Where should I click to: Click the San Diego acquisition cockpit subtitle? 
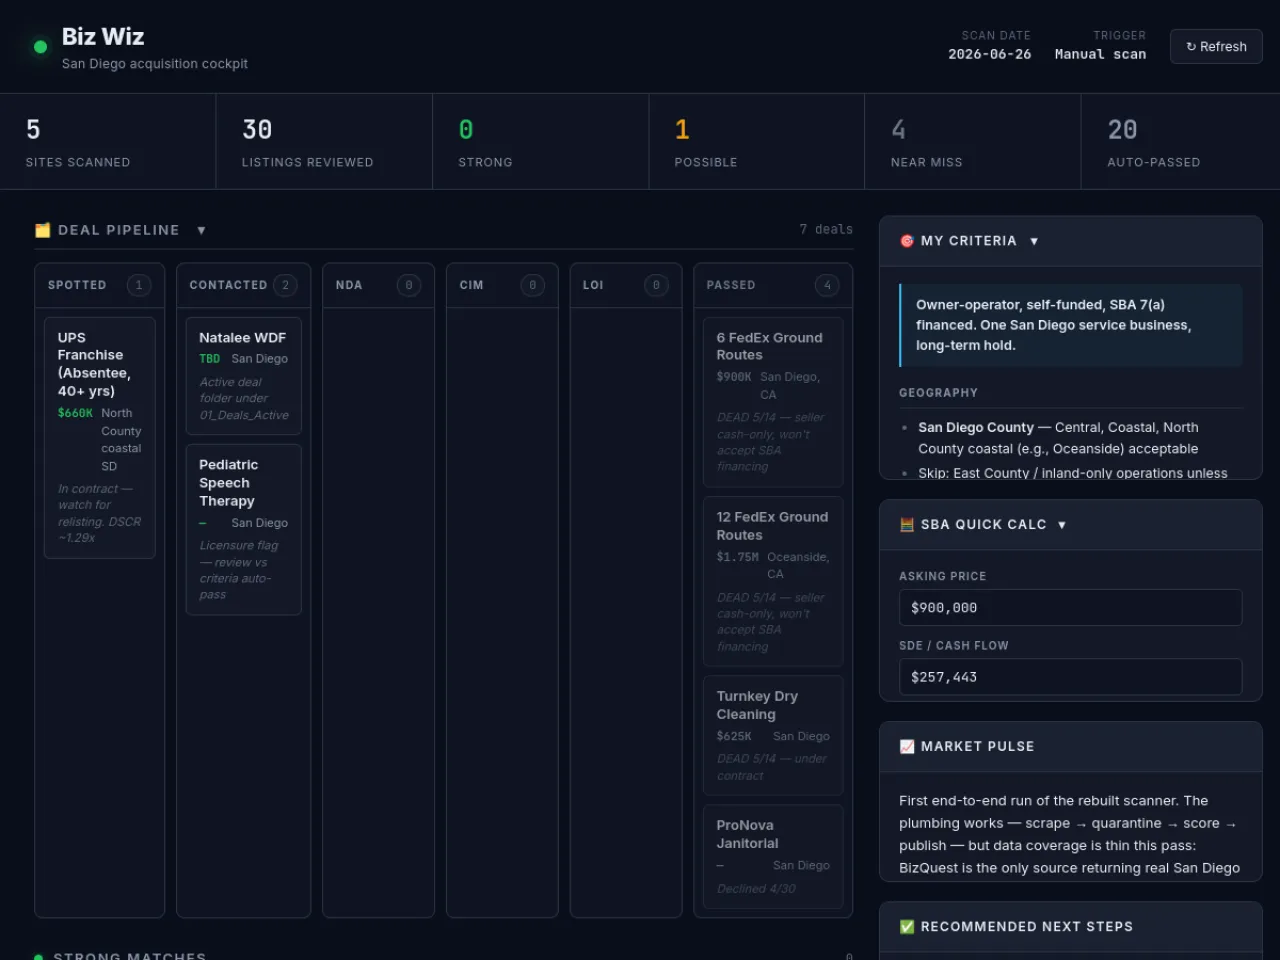click(155, 64)
